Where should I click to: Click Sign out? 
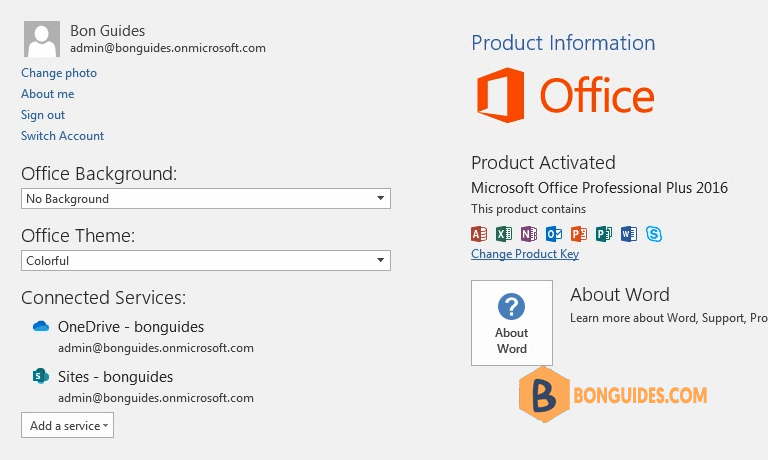[x=43, y=115]
